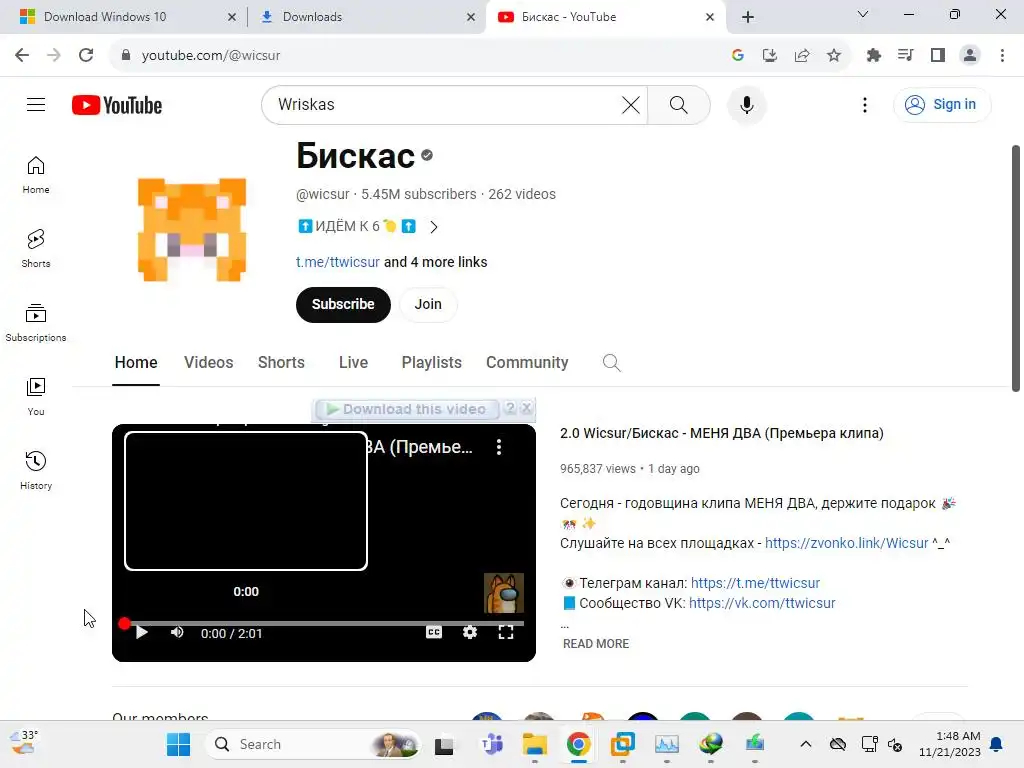This screenshot has width=1024, height=768.
Task: Expand the channel description chevron
Action: pyautogui.click(x=434, y=227)
